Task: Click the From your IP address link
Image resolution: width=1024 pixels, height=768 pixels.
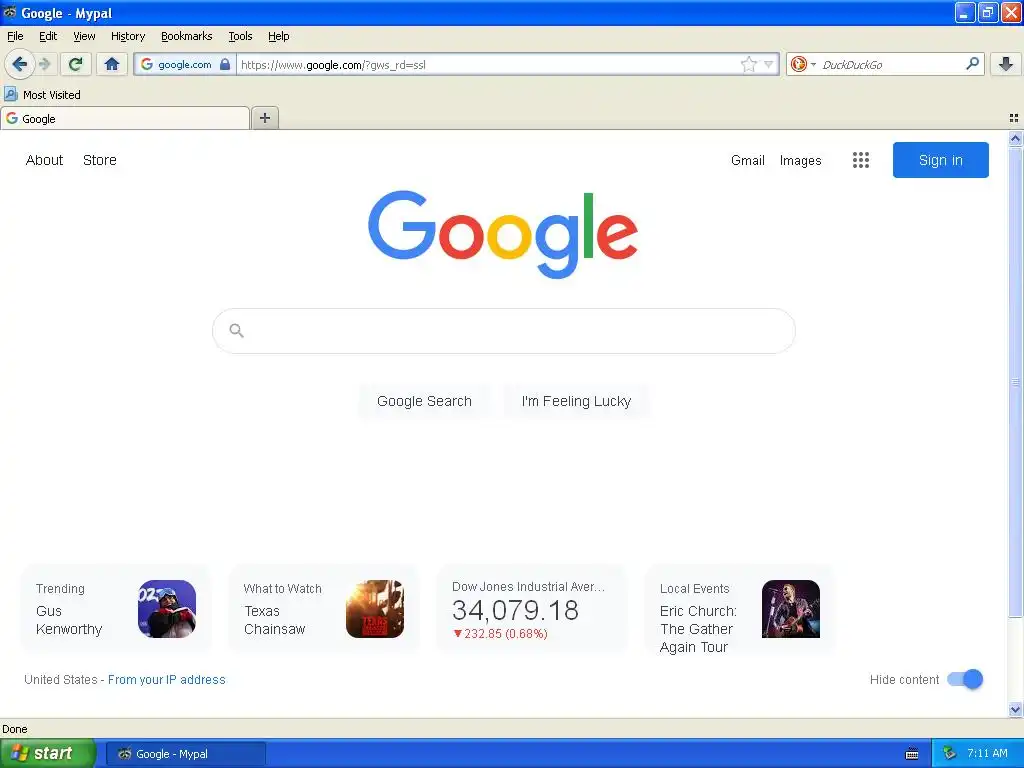Action: [167, 679]
